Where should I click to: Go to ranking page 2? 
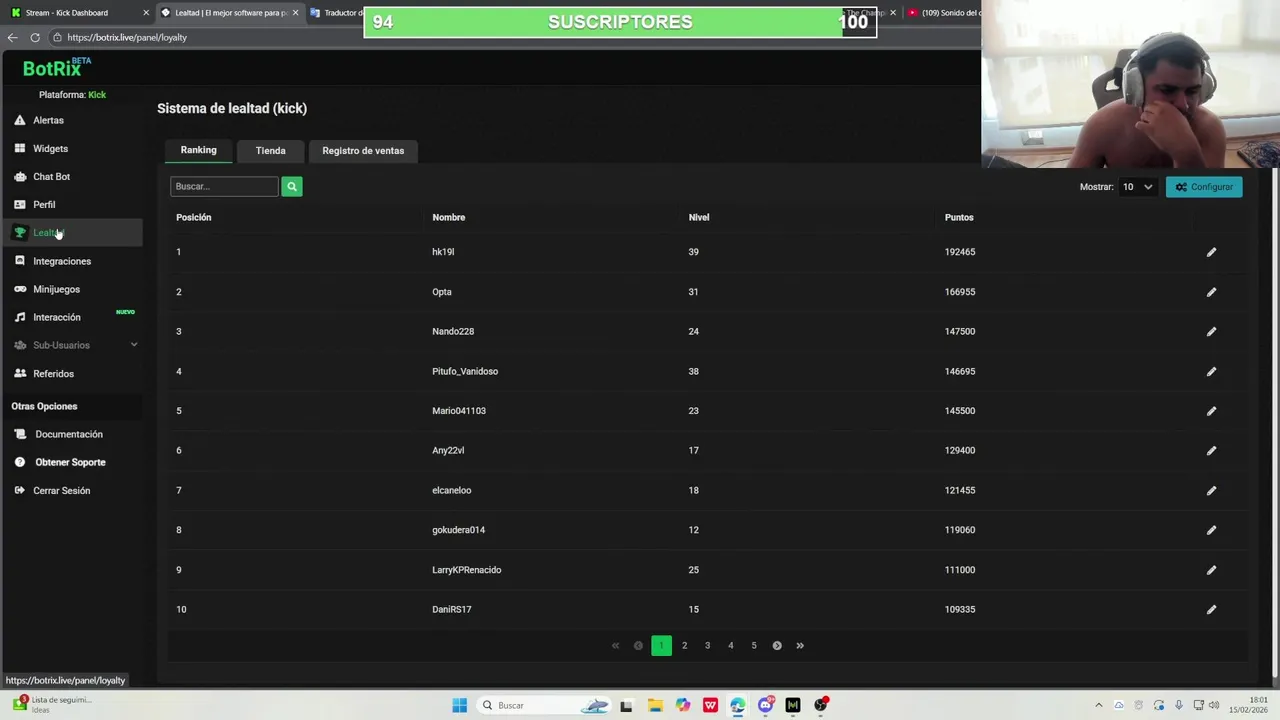point(684,646)
